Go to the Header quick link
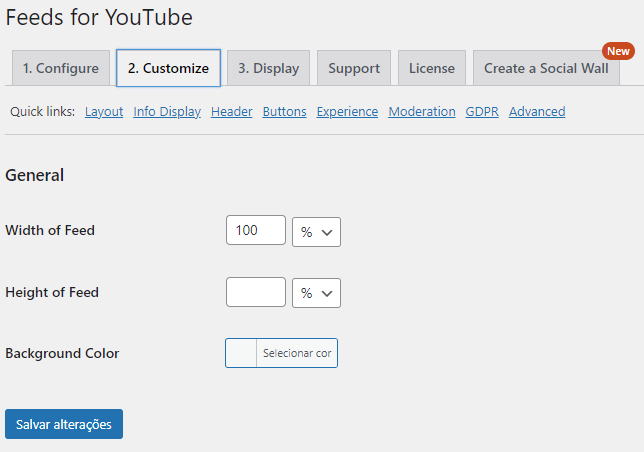The width and height of the screenshot is (644, 452). click(232, 112)
